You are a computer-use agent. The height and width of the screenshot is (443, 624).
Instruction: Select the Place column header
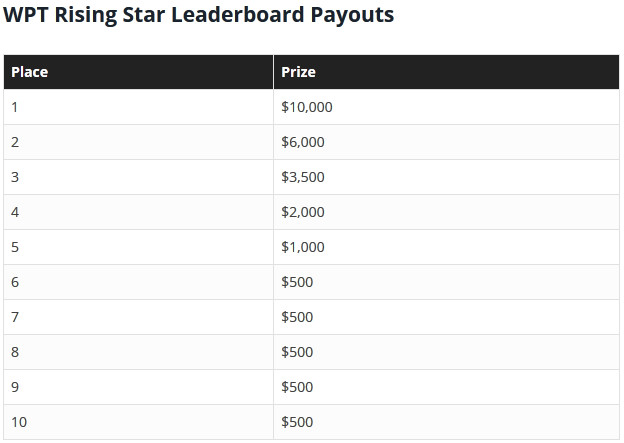click(x=138, y=72)
